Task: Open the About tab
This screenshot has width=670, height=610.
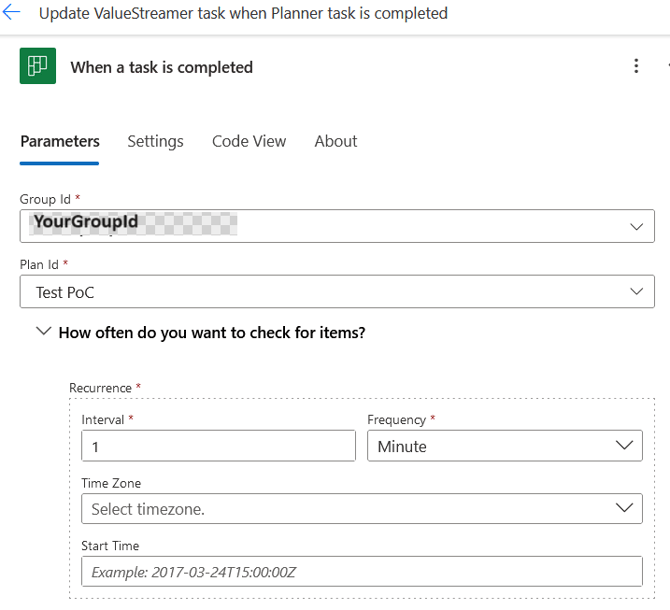Action: [335, 142]
